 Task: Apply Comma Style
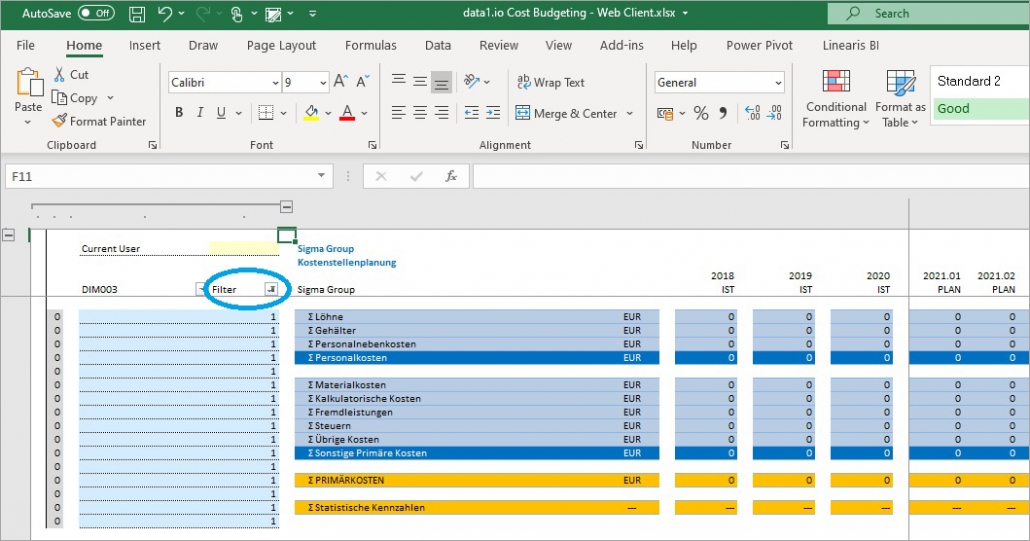click(723, 113)
